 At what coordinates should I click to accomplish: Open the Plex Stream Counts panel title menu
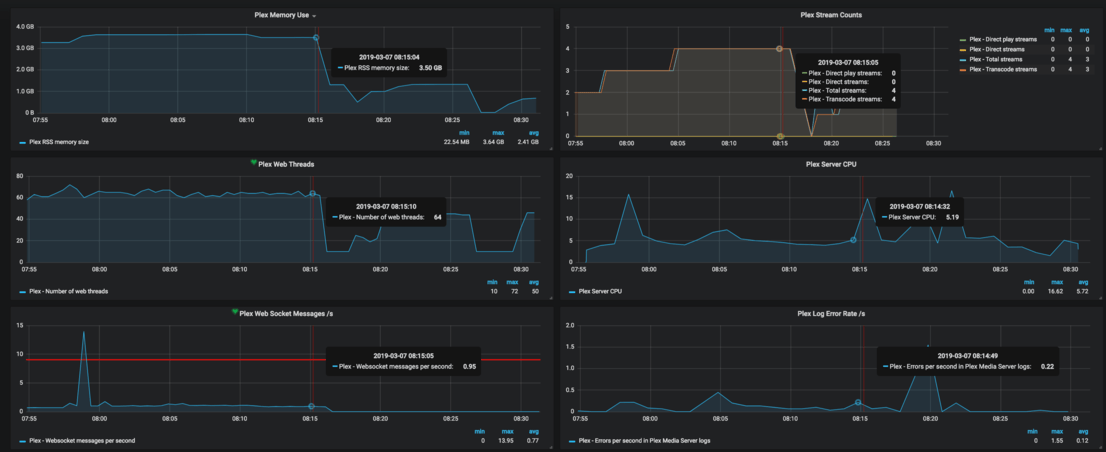pos(830,14)
